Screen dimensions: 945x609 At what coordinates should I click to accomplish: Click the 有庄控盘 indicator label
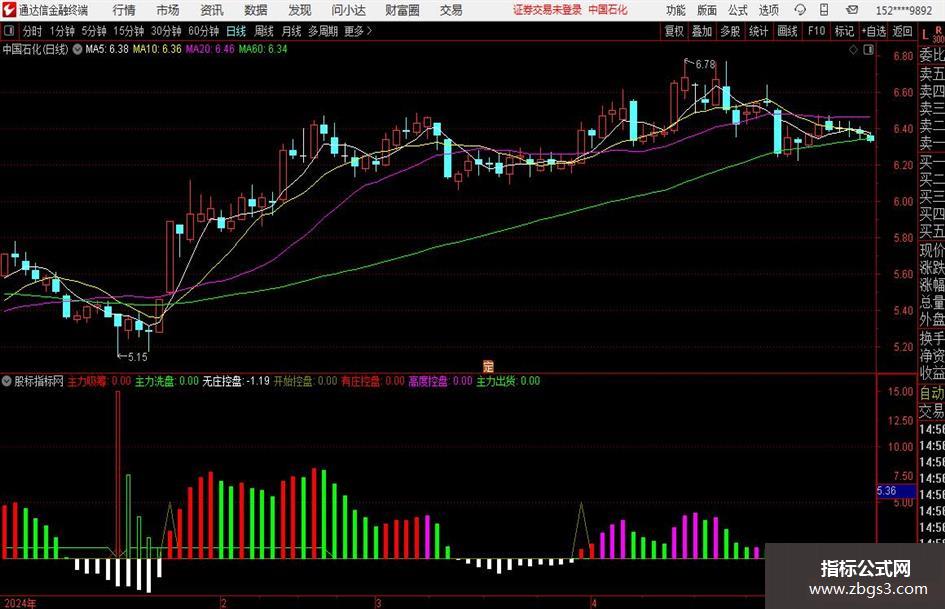pyautogui.click(x=372, y=381)
